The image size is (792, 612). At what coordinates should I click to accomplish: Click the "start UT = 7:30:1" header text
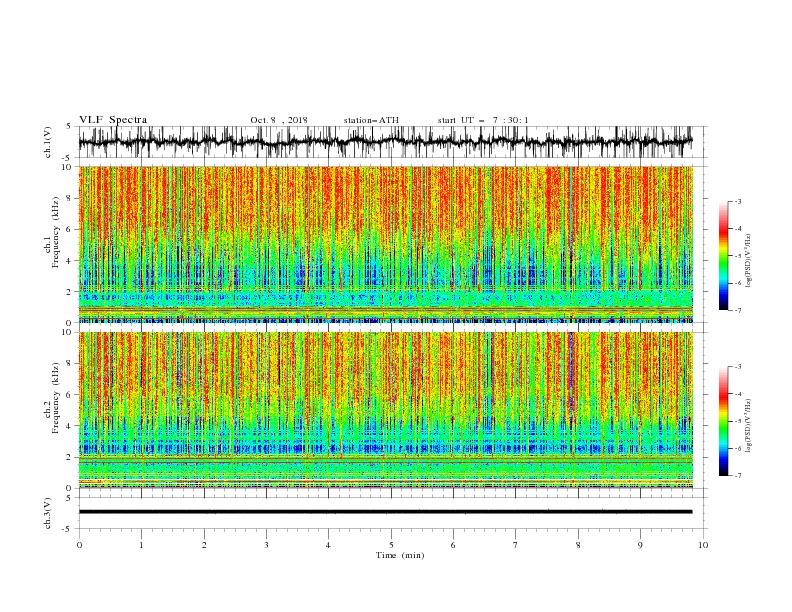point(483,120)
